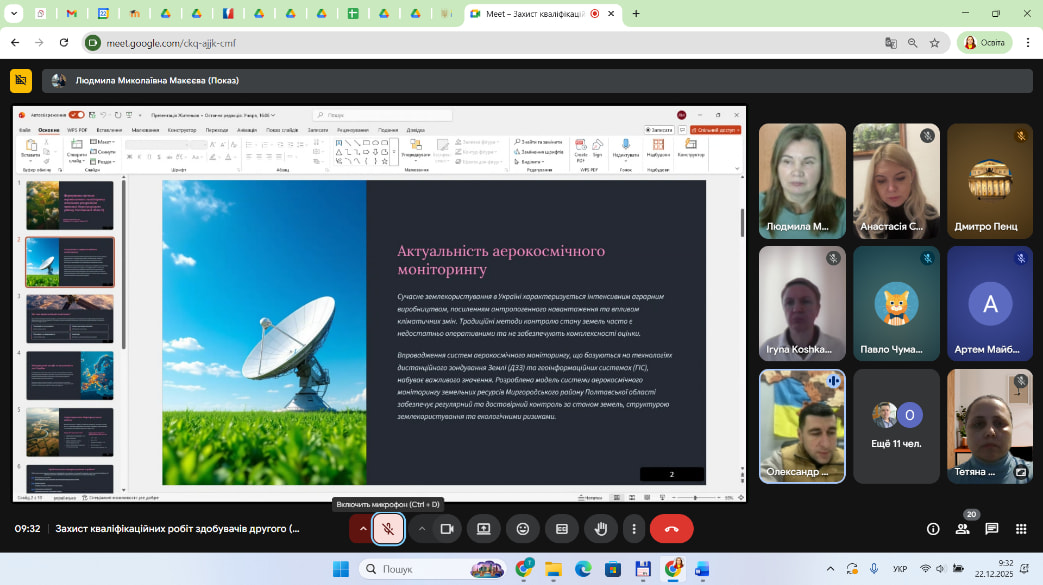
Task: Show the participants list
Action: pos(962,529)
